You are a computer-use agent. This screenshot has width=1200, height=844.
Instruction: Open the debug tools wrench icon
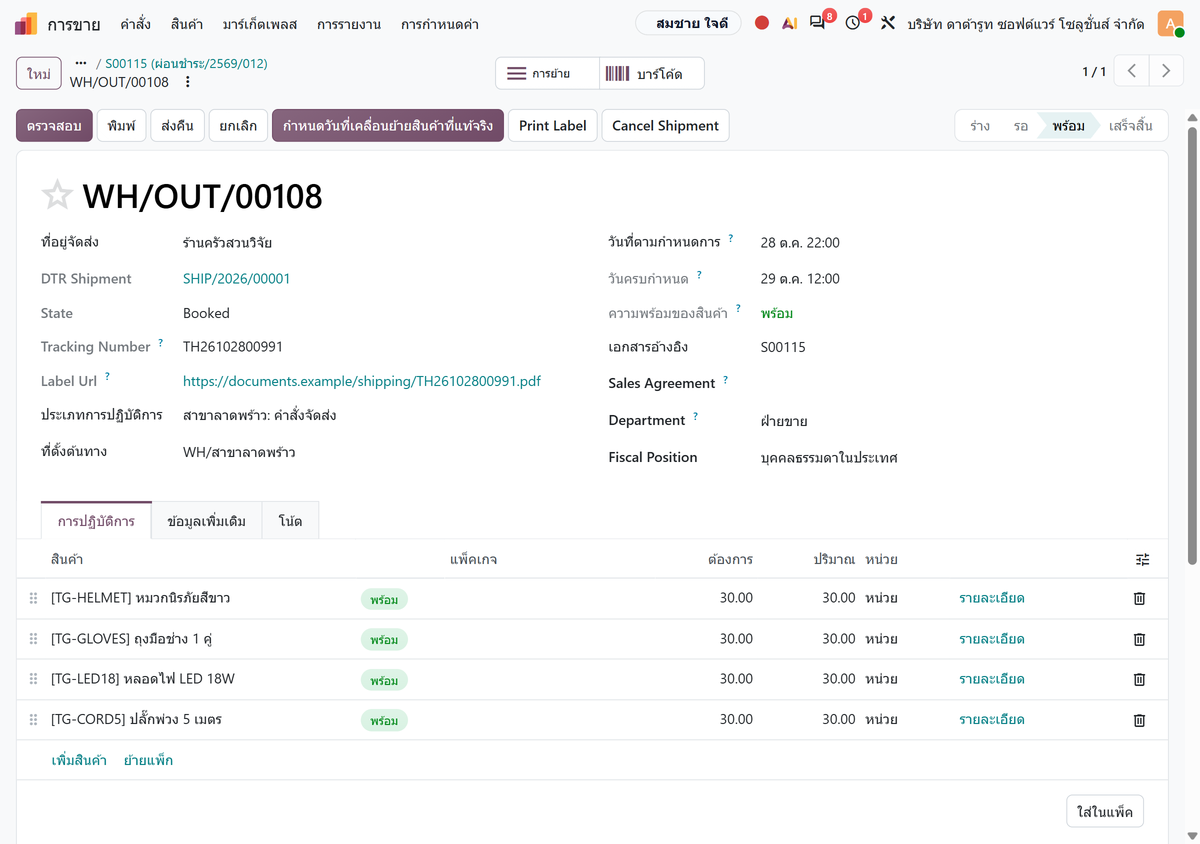point(887,23)
